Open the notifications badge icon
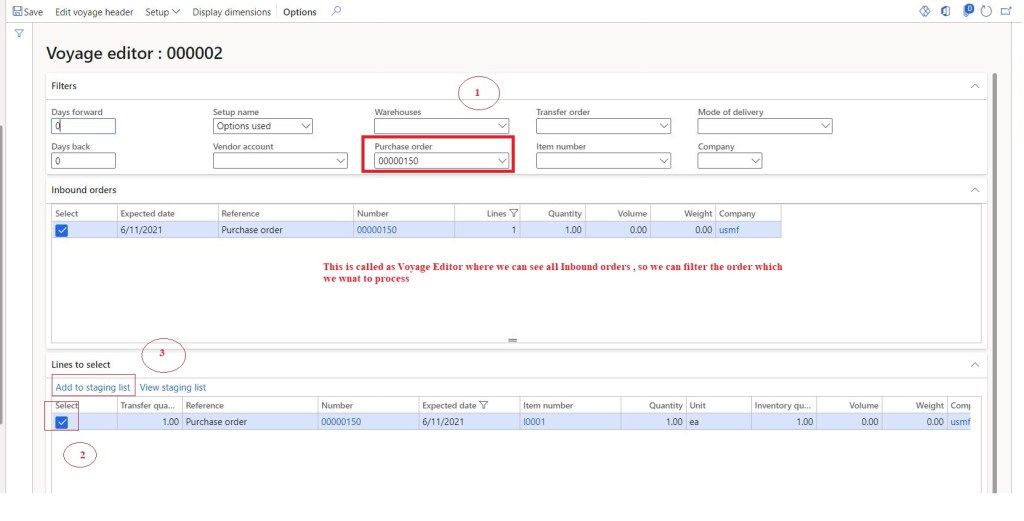Viewport: 1024px width, 521px height. (968, 11)
